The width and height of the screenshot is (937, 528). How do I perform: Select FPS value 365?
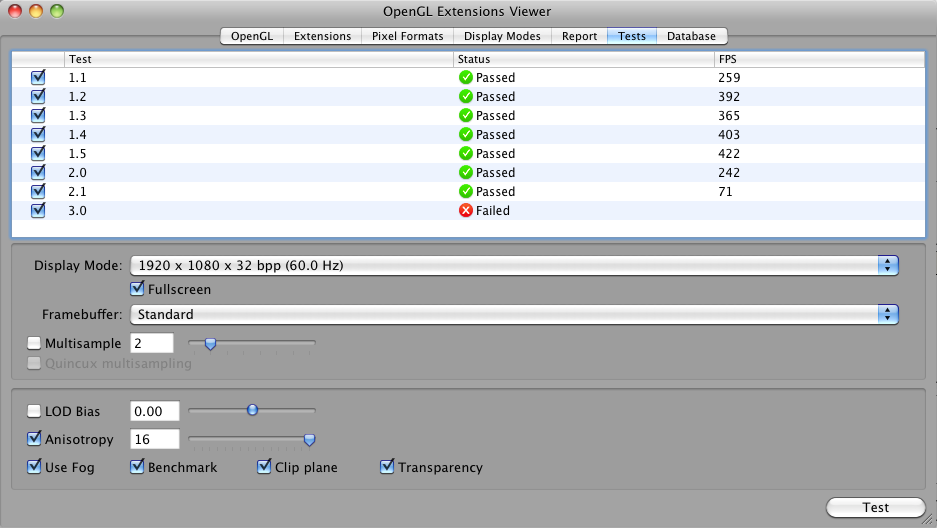point(729,116)
